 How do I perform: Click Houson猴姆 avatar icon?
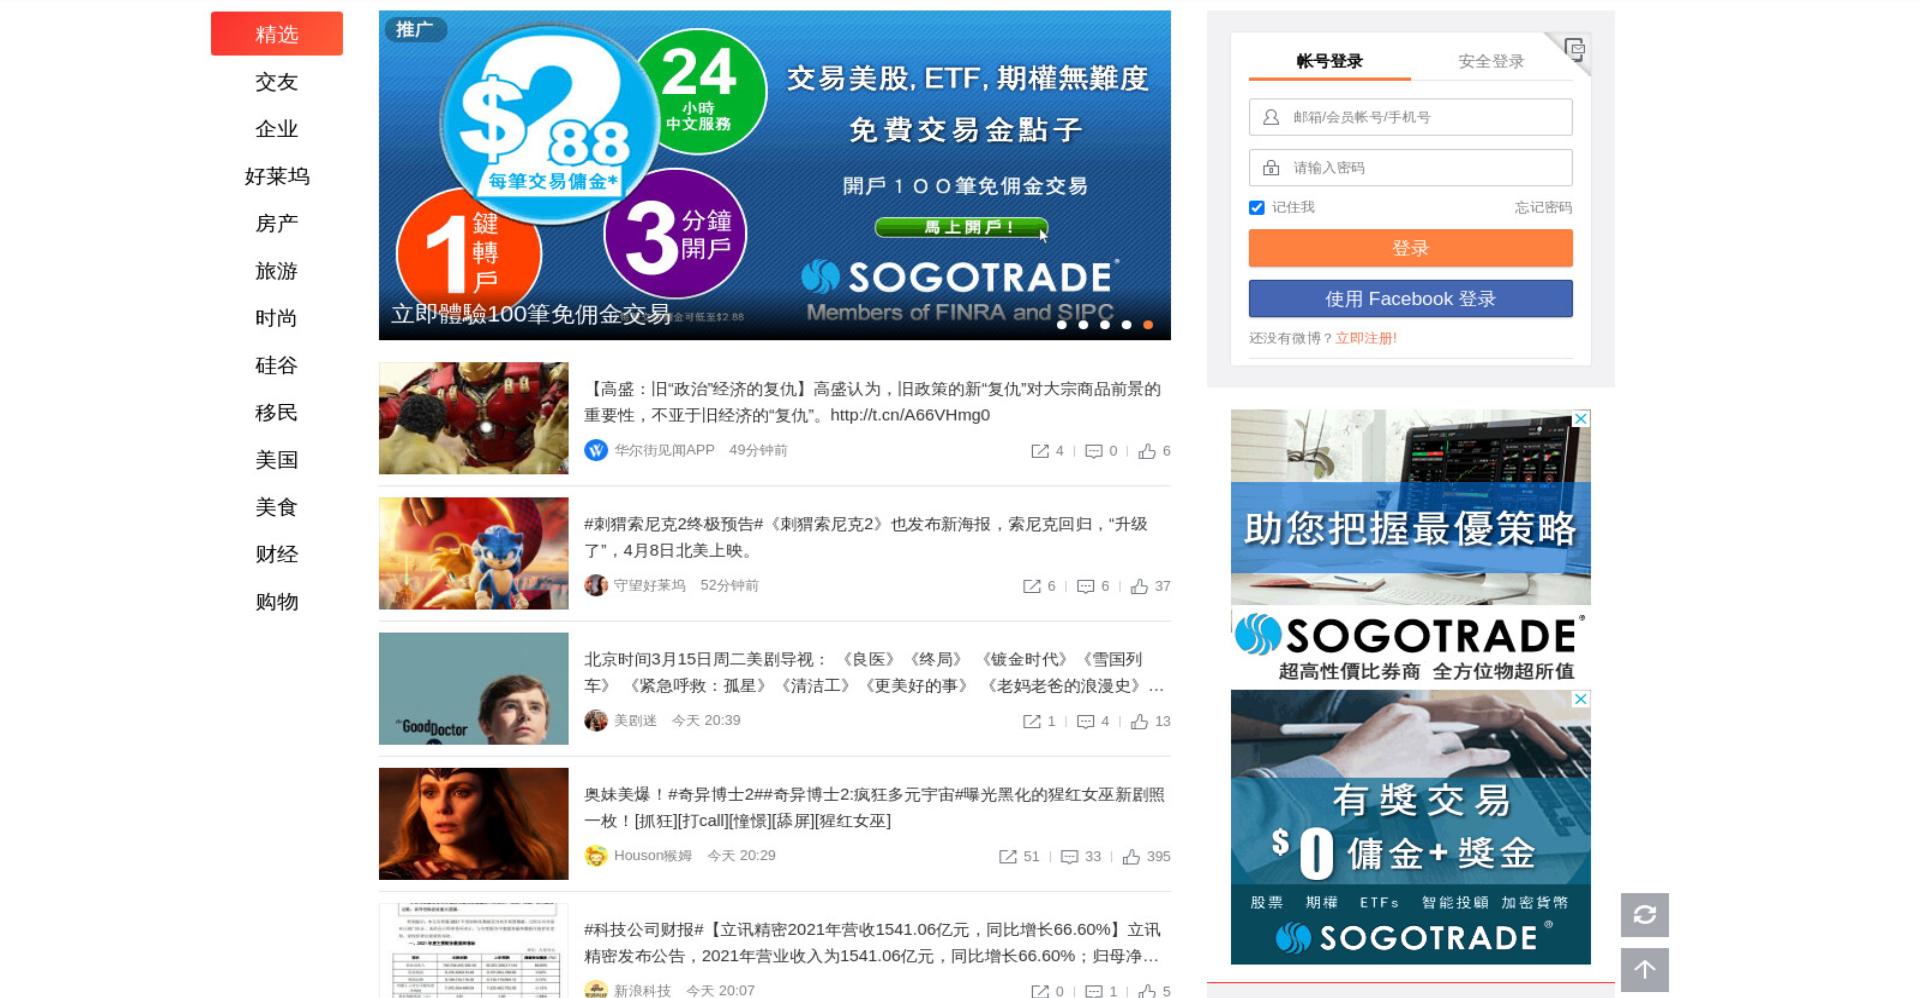coord(596,855)
